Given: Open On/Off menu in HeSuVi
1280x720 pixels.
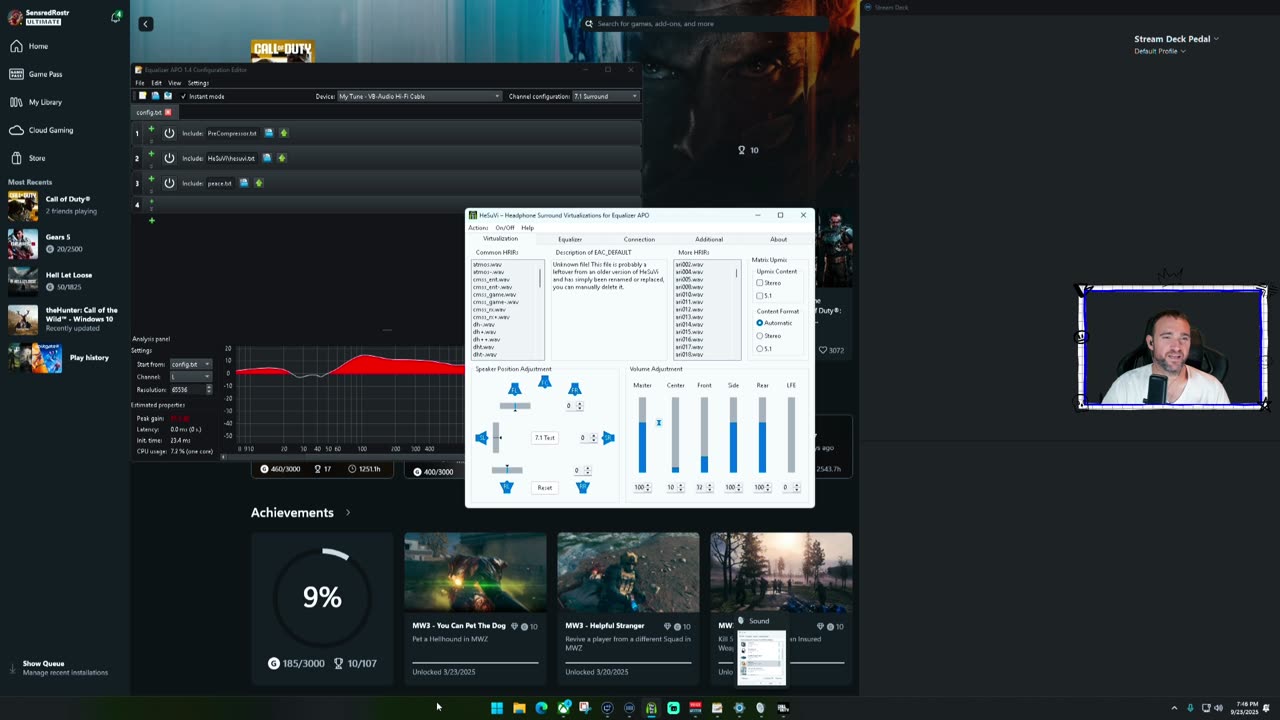Looking at the screenshot, I should click(x=505, y=228).
